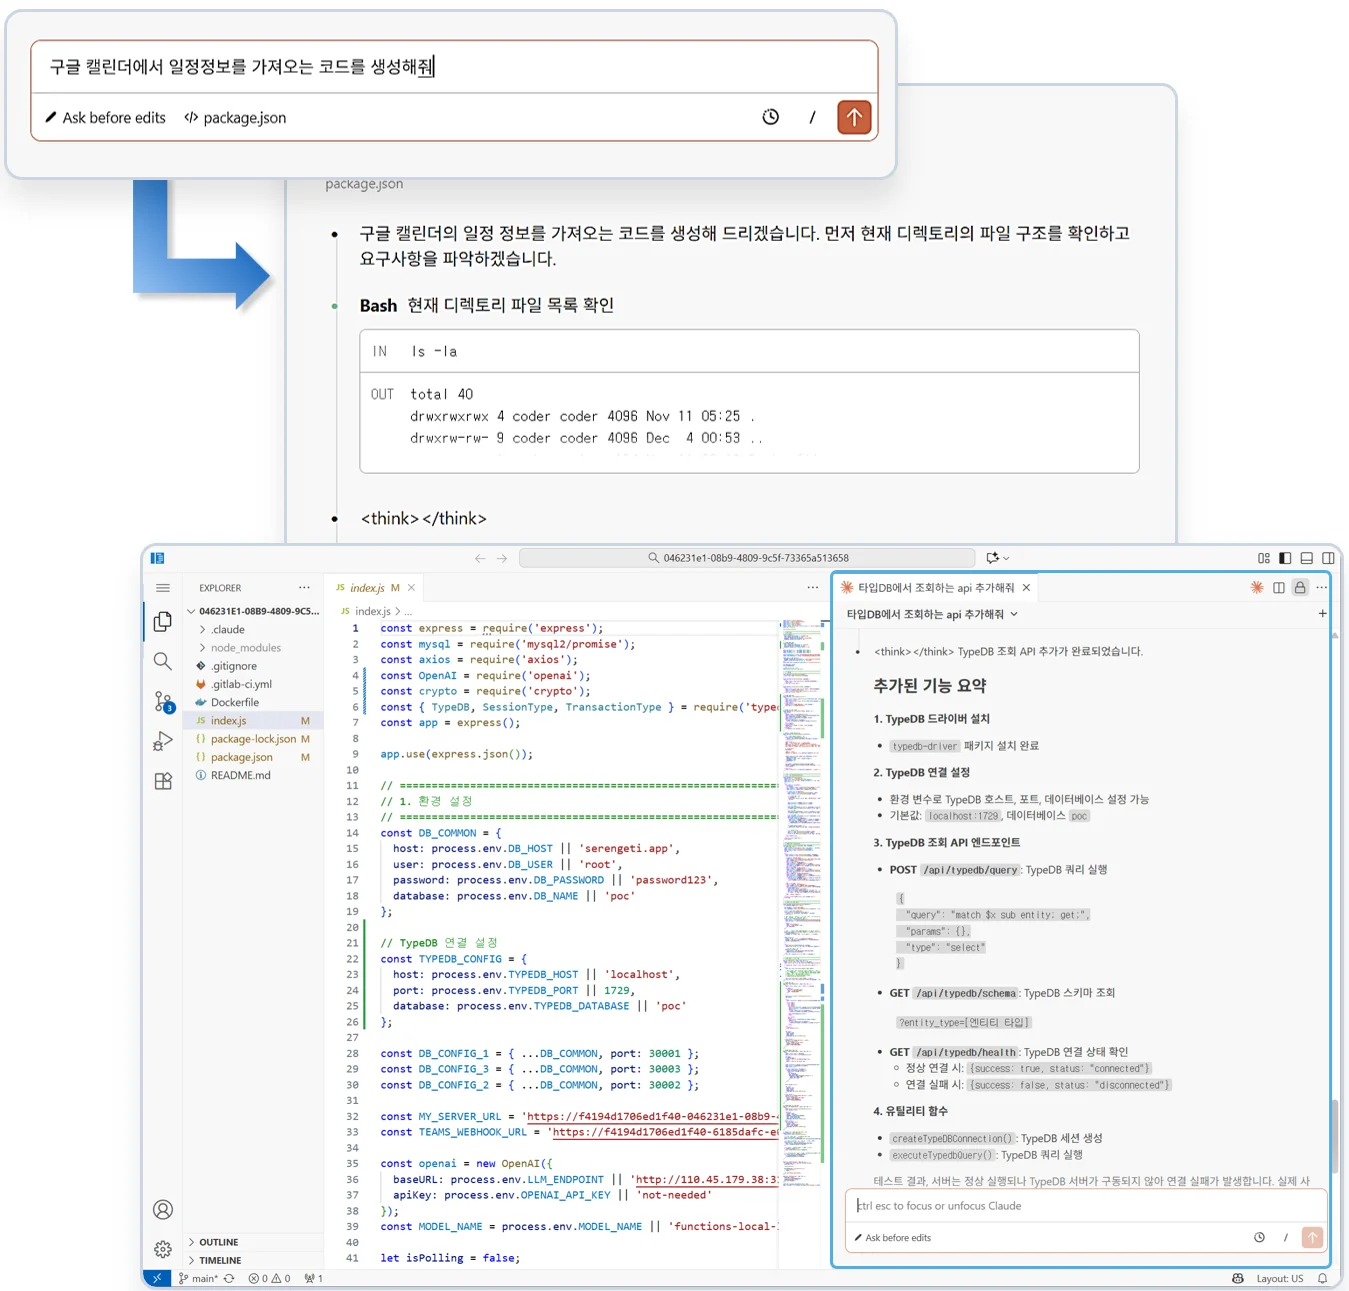This screenshot has width=1349, height=1291.
Task: Open the conversation title dropdown in Claude panel
Action: click(x=932, y=614)
